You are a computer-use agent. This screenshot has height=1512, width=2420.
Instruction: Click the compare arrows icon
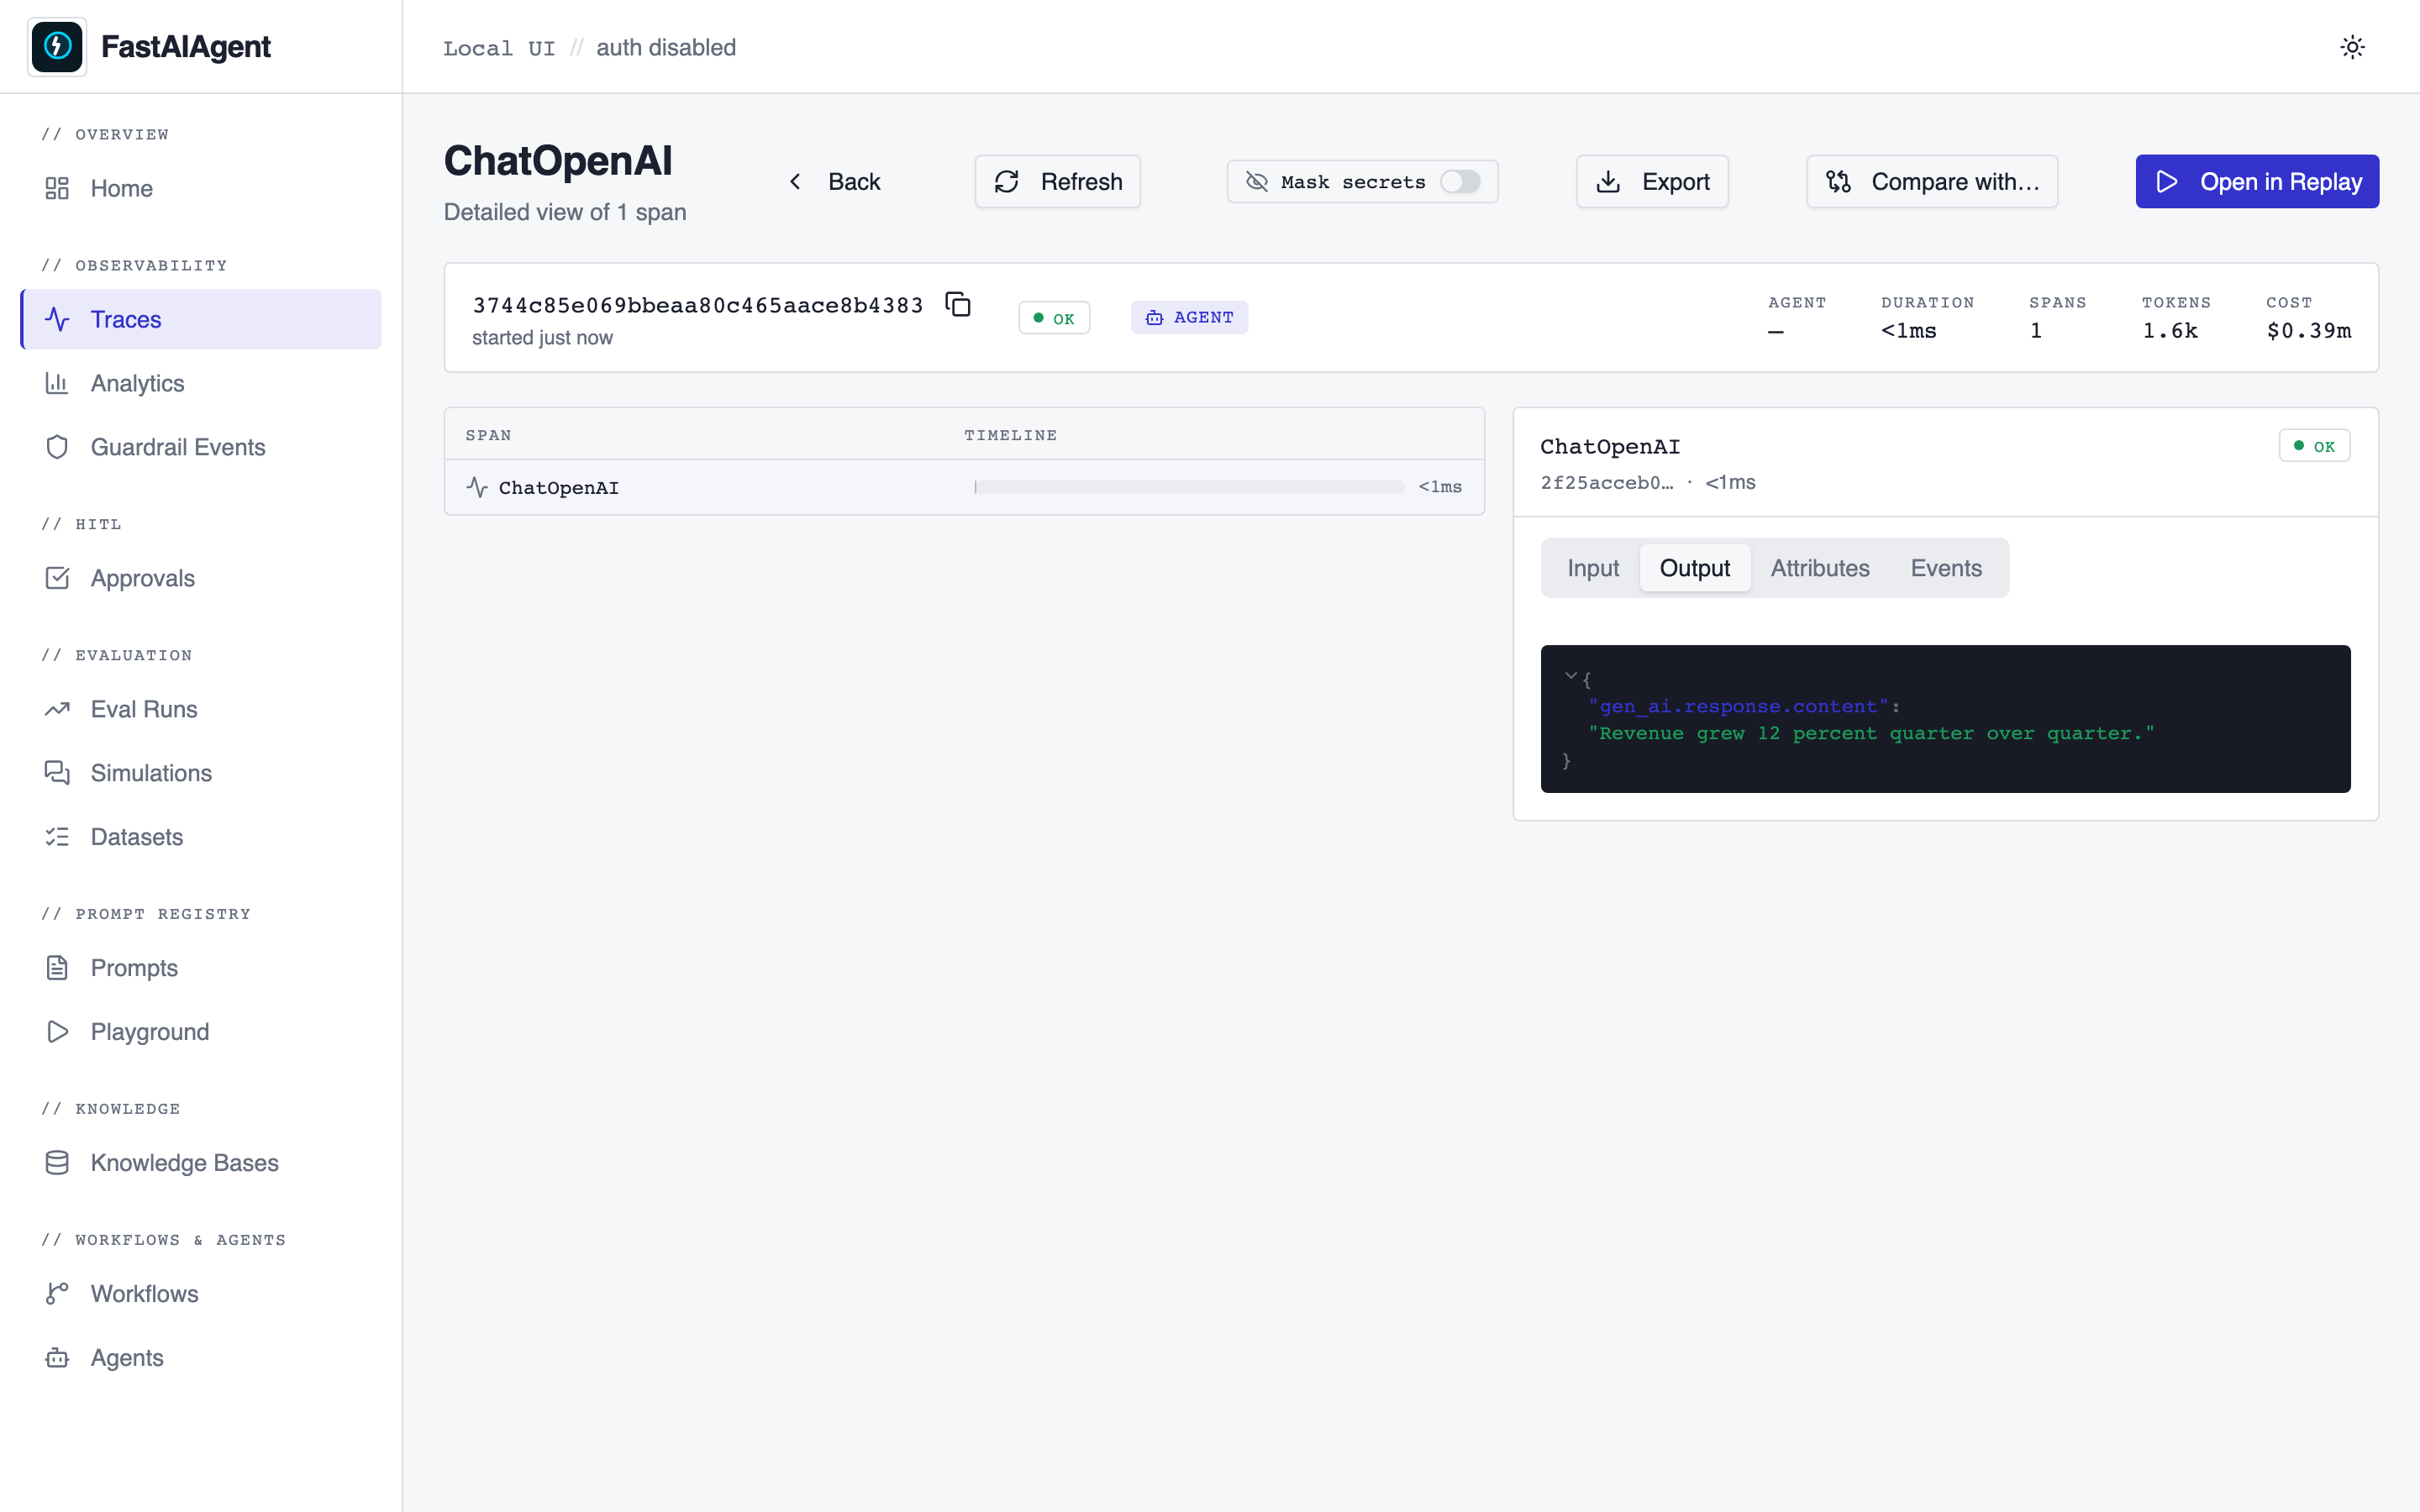click(1838, 181)
